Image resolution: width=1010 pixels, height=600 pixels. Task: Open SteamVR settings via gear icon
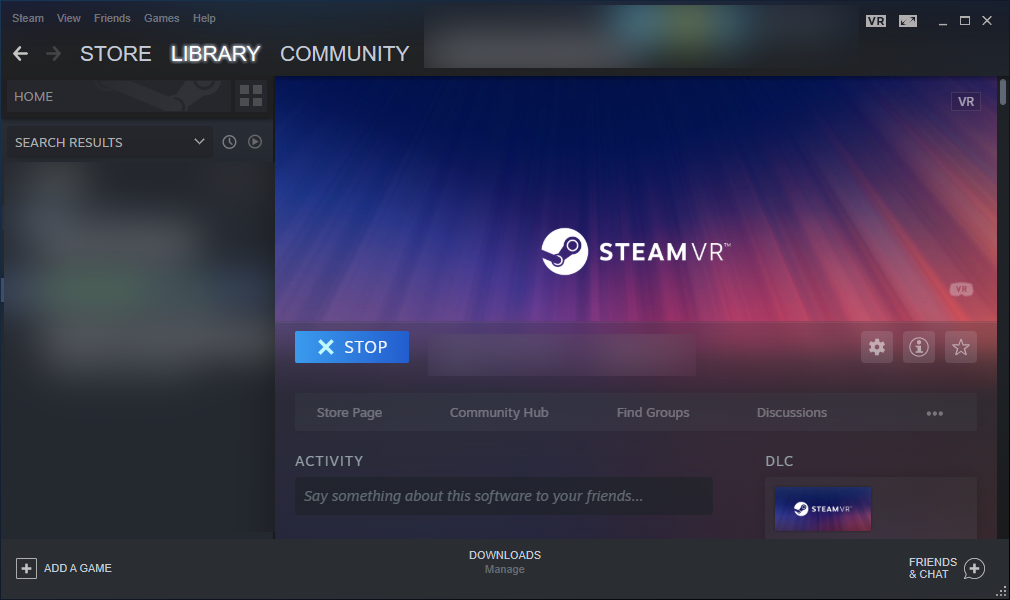coord(877,347)
